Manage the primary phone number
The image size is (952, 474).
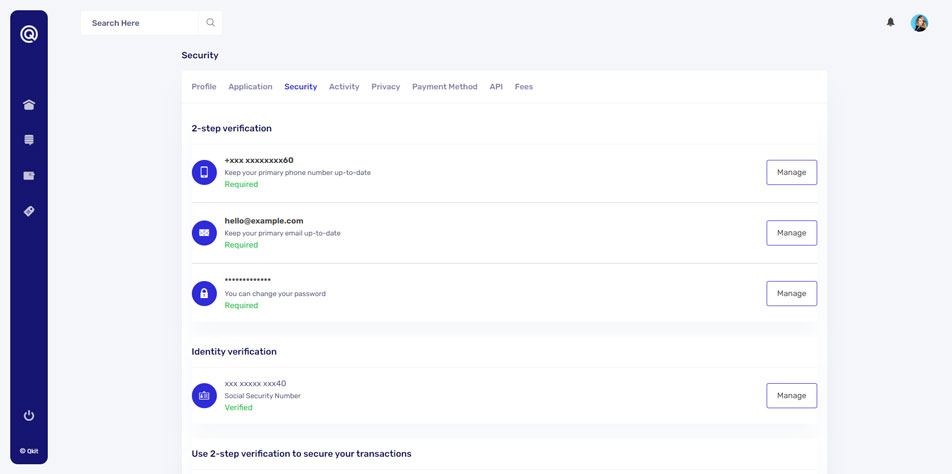[x=791, y=172]
